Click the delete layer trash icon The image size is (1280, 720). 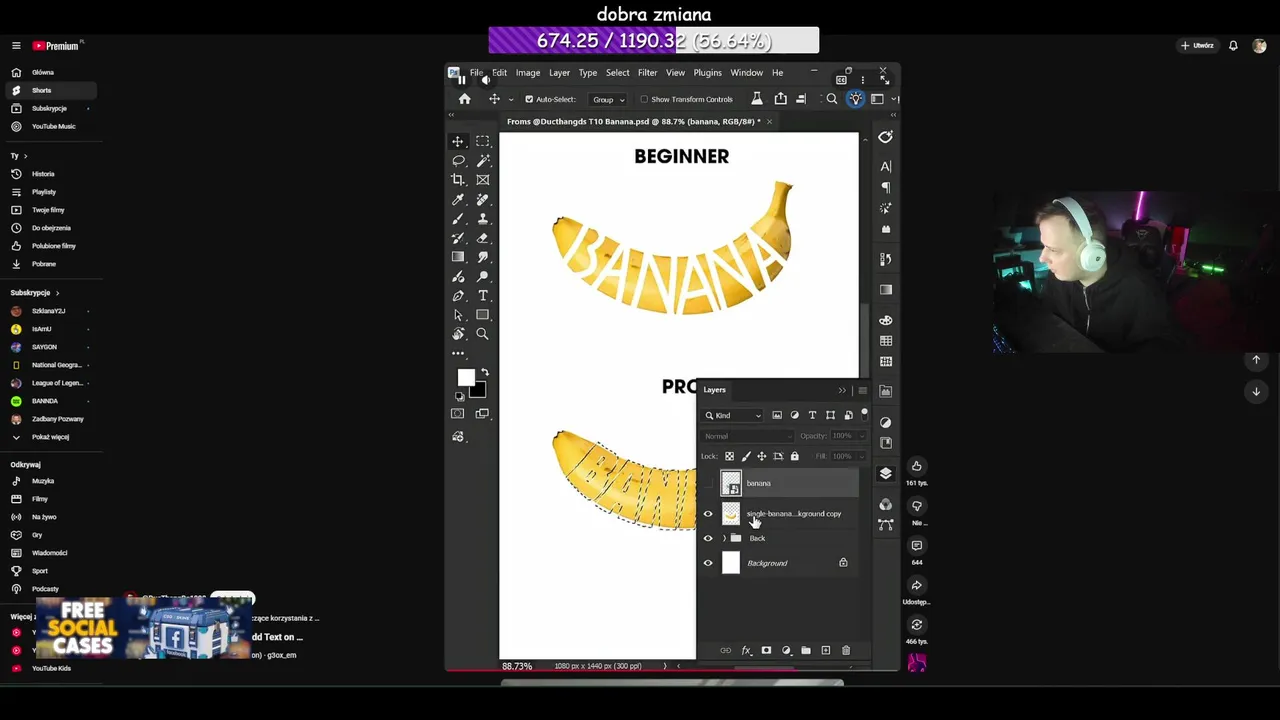845,650
